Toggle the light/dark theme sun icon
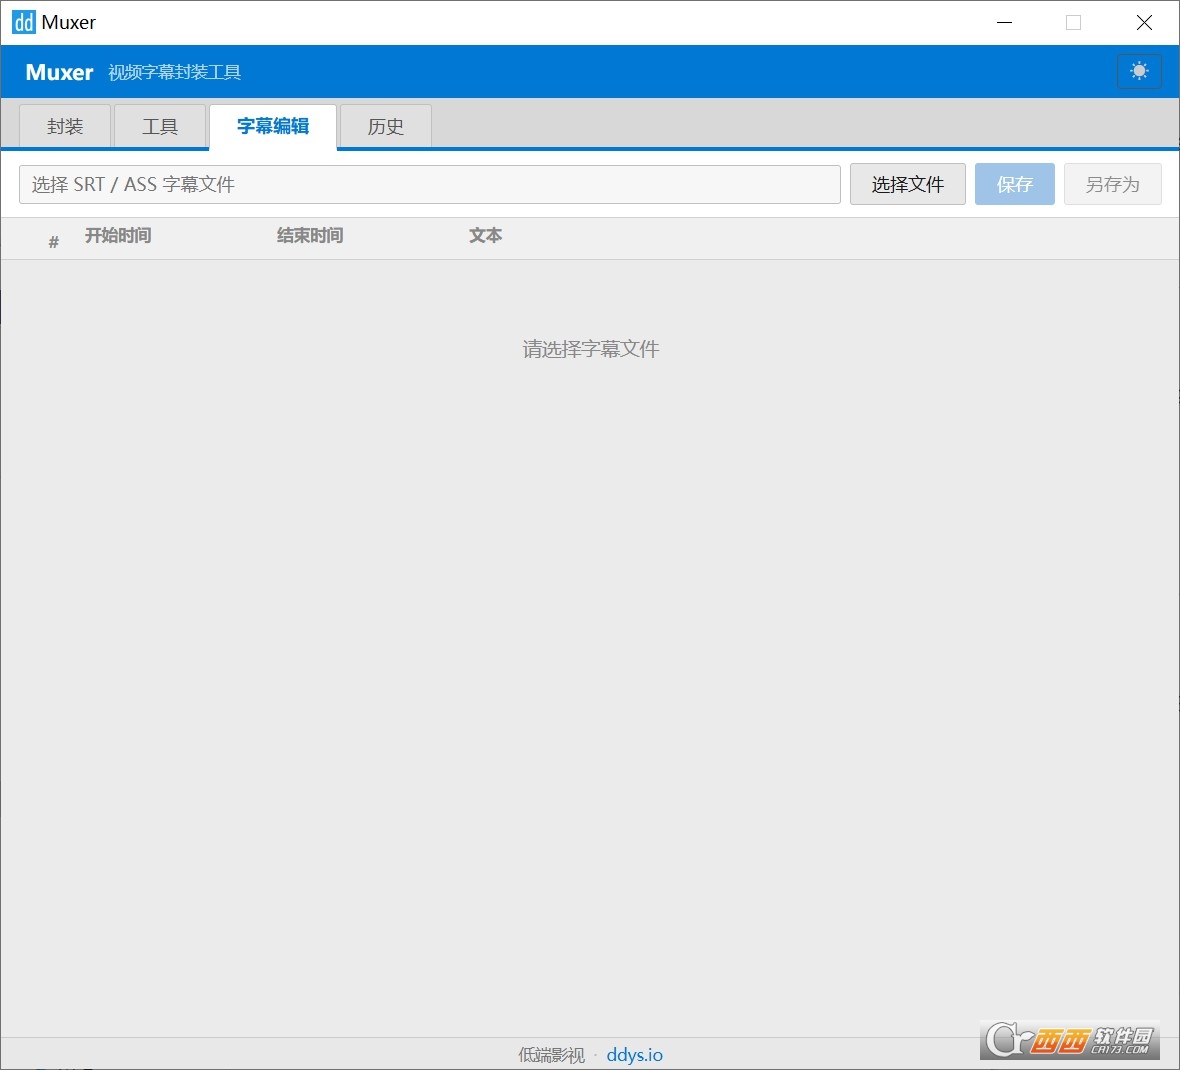The height and width of the screenshot is (1070, 1180). [1139, 71]
